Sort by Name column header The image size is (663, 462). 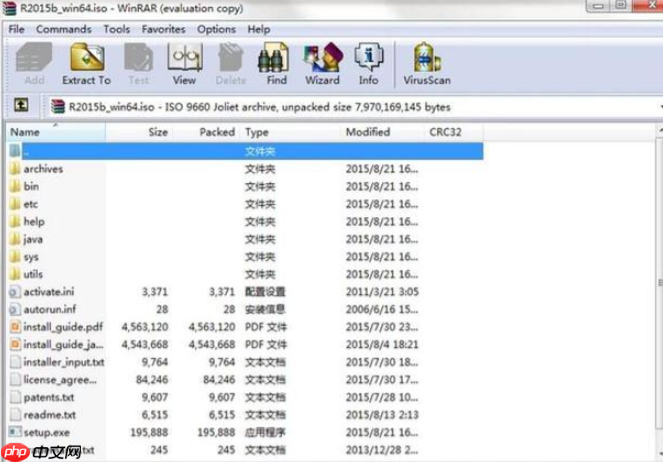56,132
